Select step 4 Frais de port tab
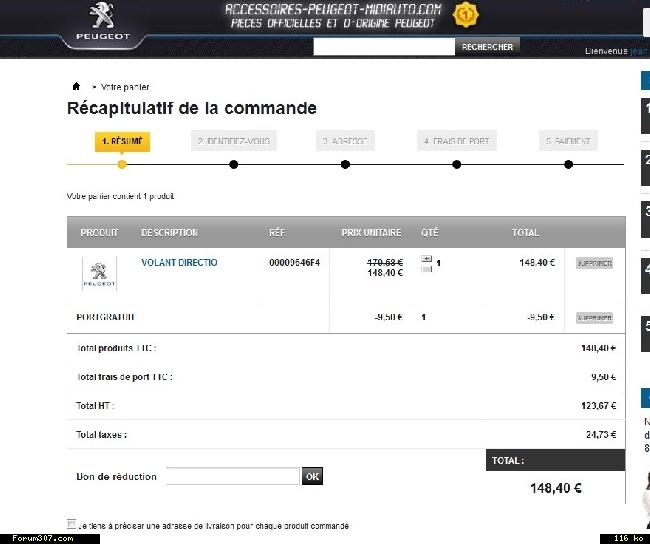Viewport: 650px width, 544px height. (457, 141)
